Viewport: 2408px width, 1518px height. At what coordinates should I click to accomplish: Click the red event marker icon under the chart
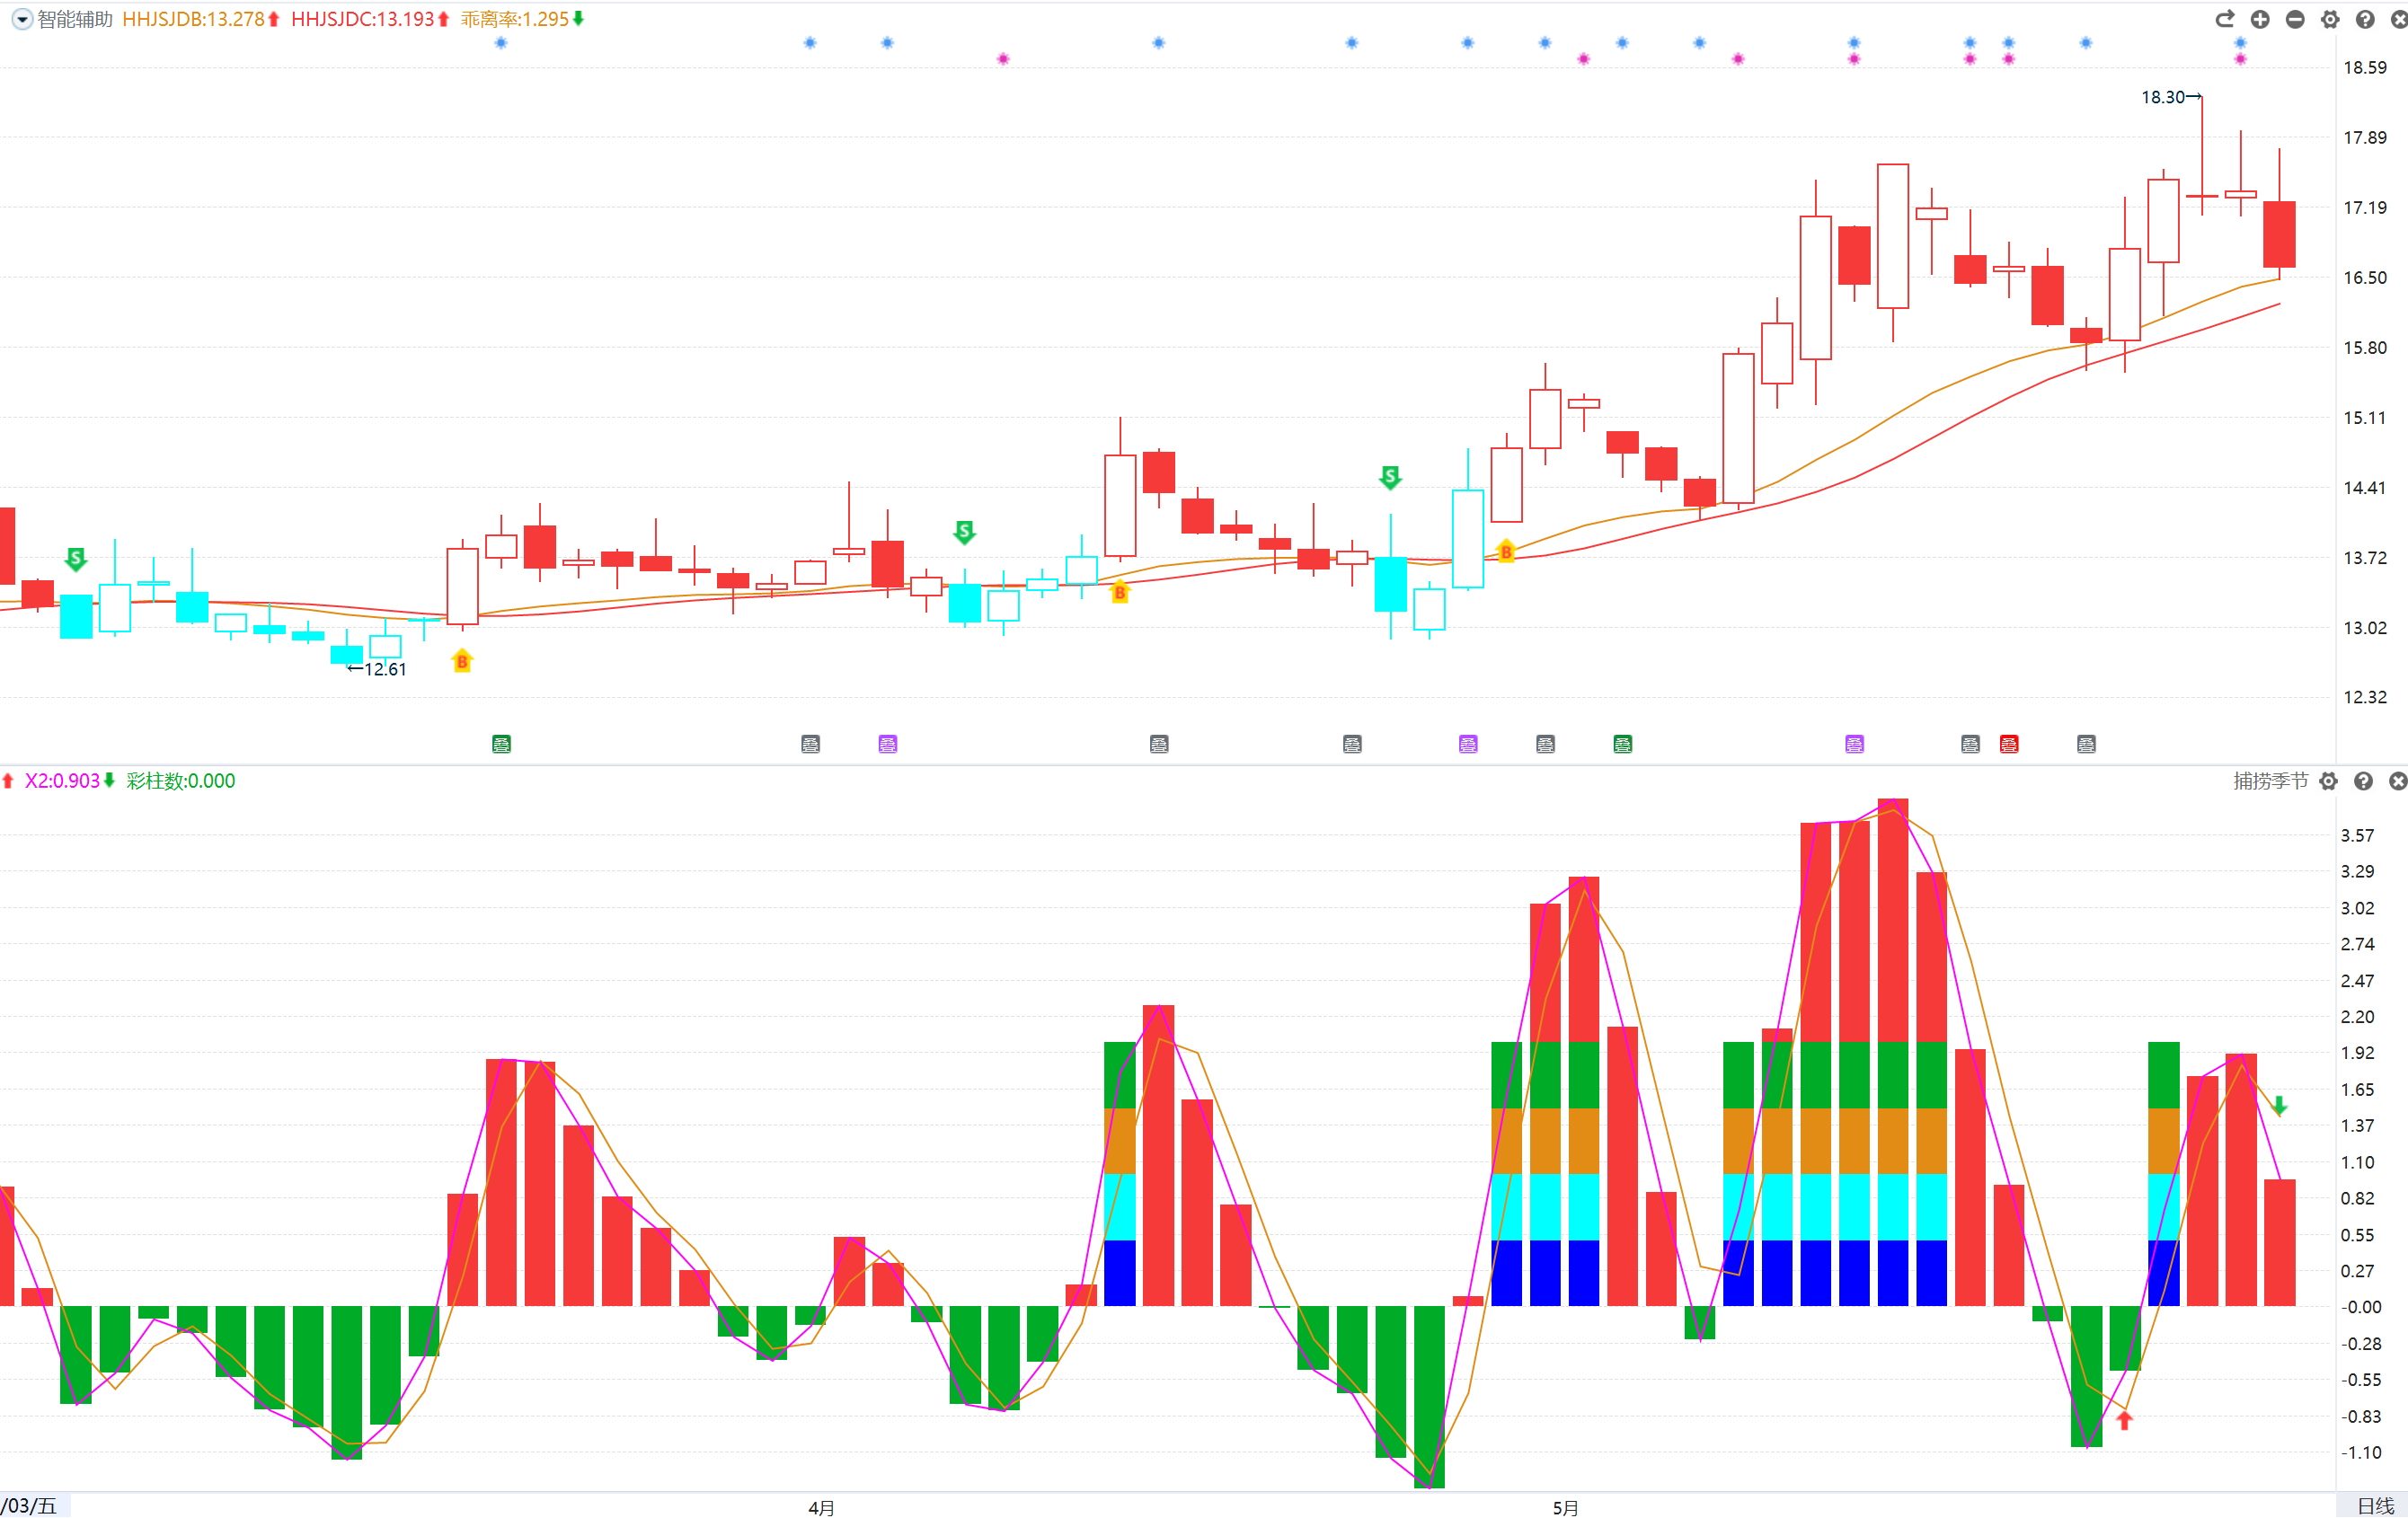click(2009, 744)
